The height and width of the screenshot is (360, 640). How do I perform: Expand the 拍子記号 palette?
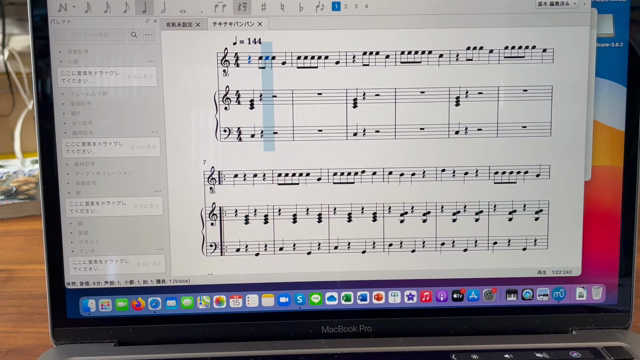point(64,123)
